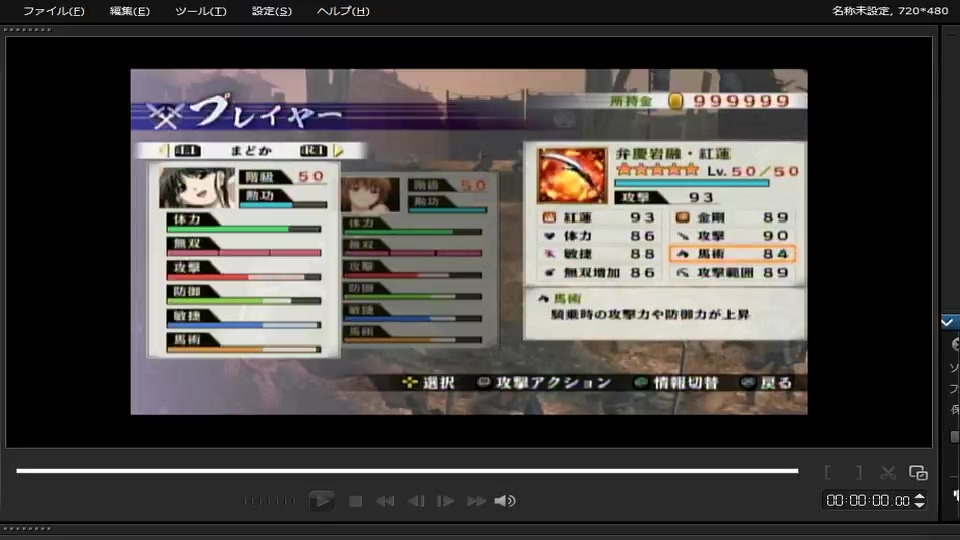Click the white preview scrubber bar
The height and width of the screenshot is (540, 960).
coord(407,471)
